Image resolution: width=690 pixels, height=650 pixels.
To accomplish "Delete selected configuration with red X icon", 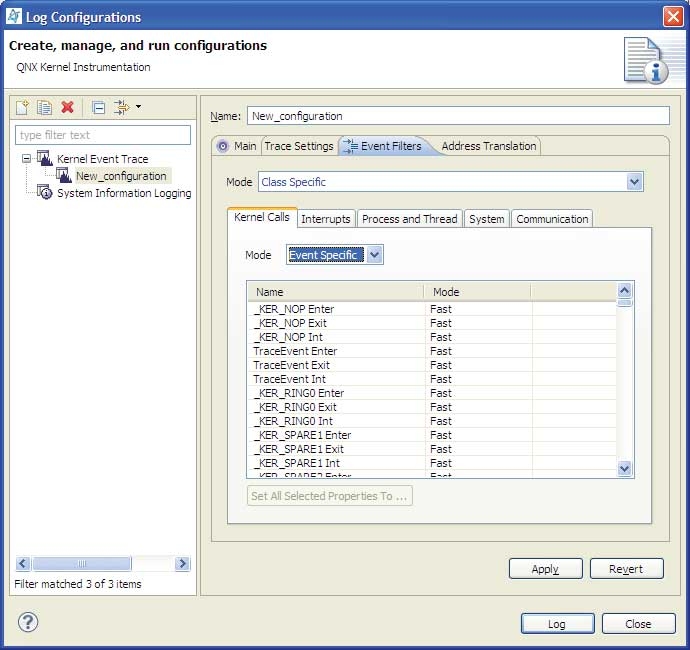I will pyautogui.click(x=68, y=107).
